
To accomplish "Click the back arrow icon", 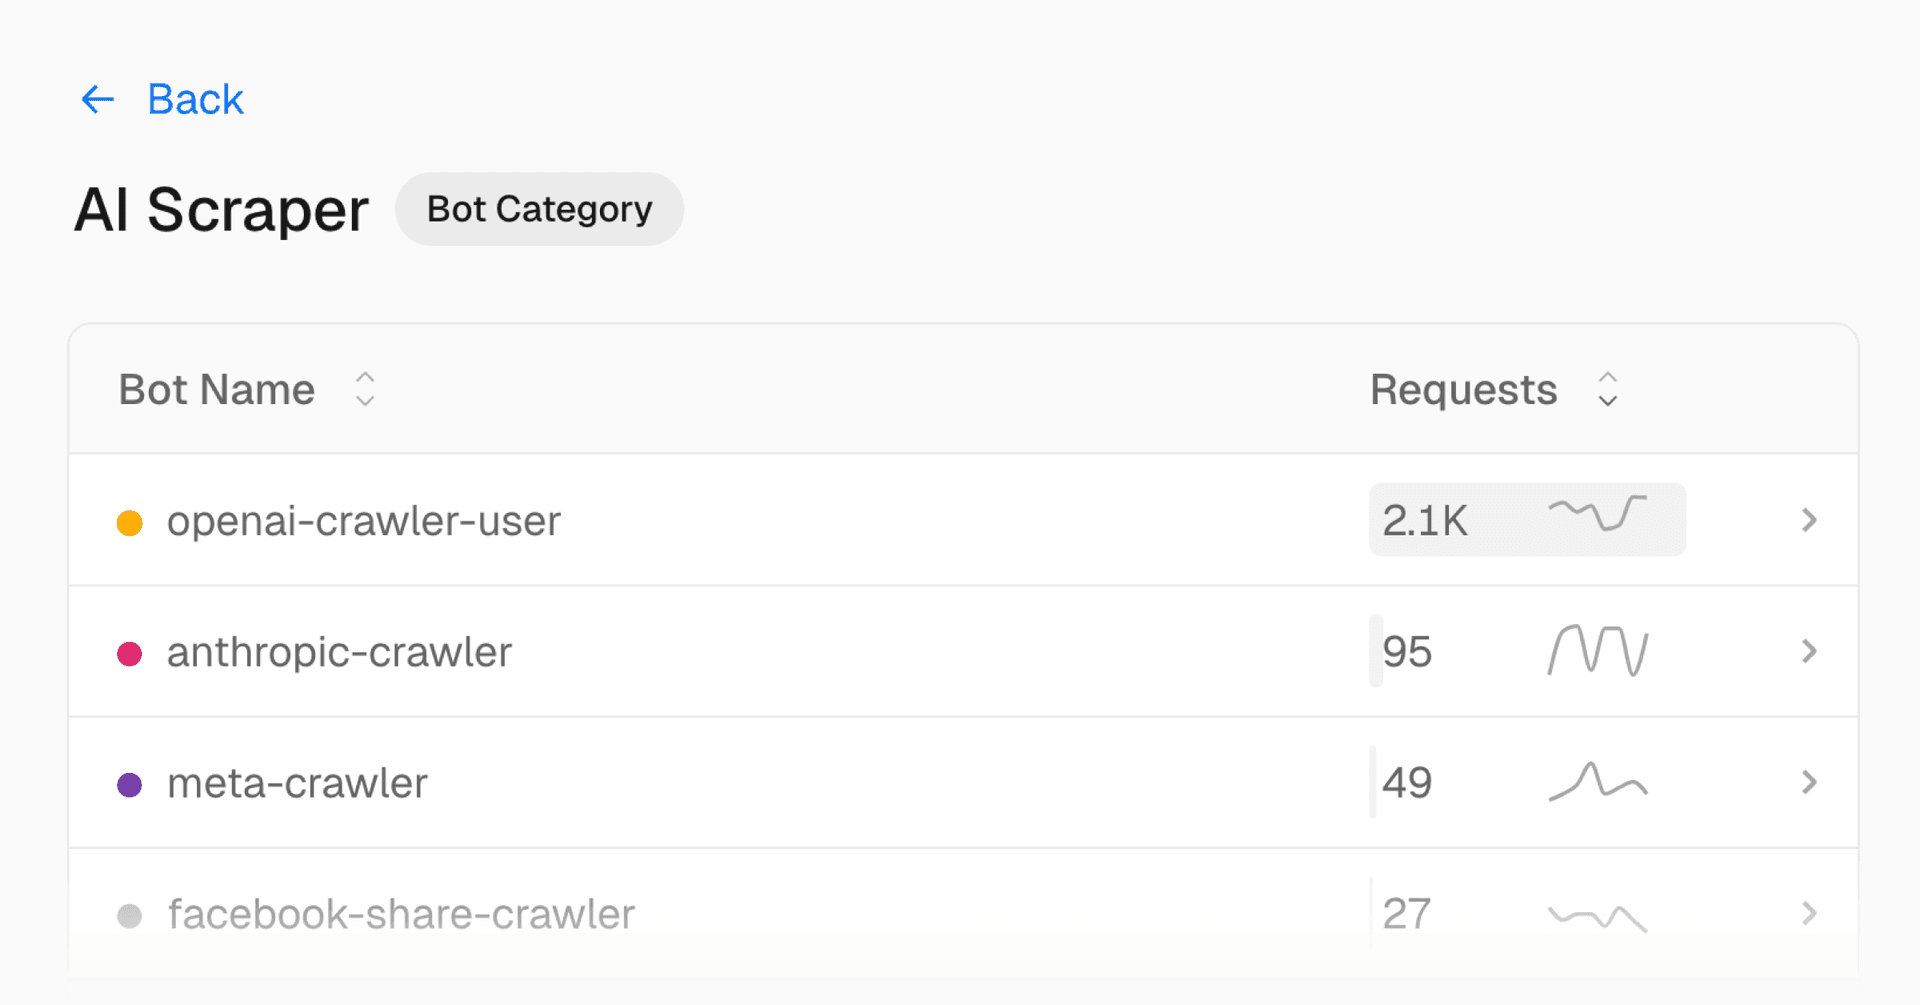I will tap(98, 99).
